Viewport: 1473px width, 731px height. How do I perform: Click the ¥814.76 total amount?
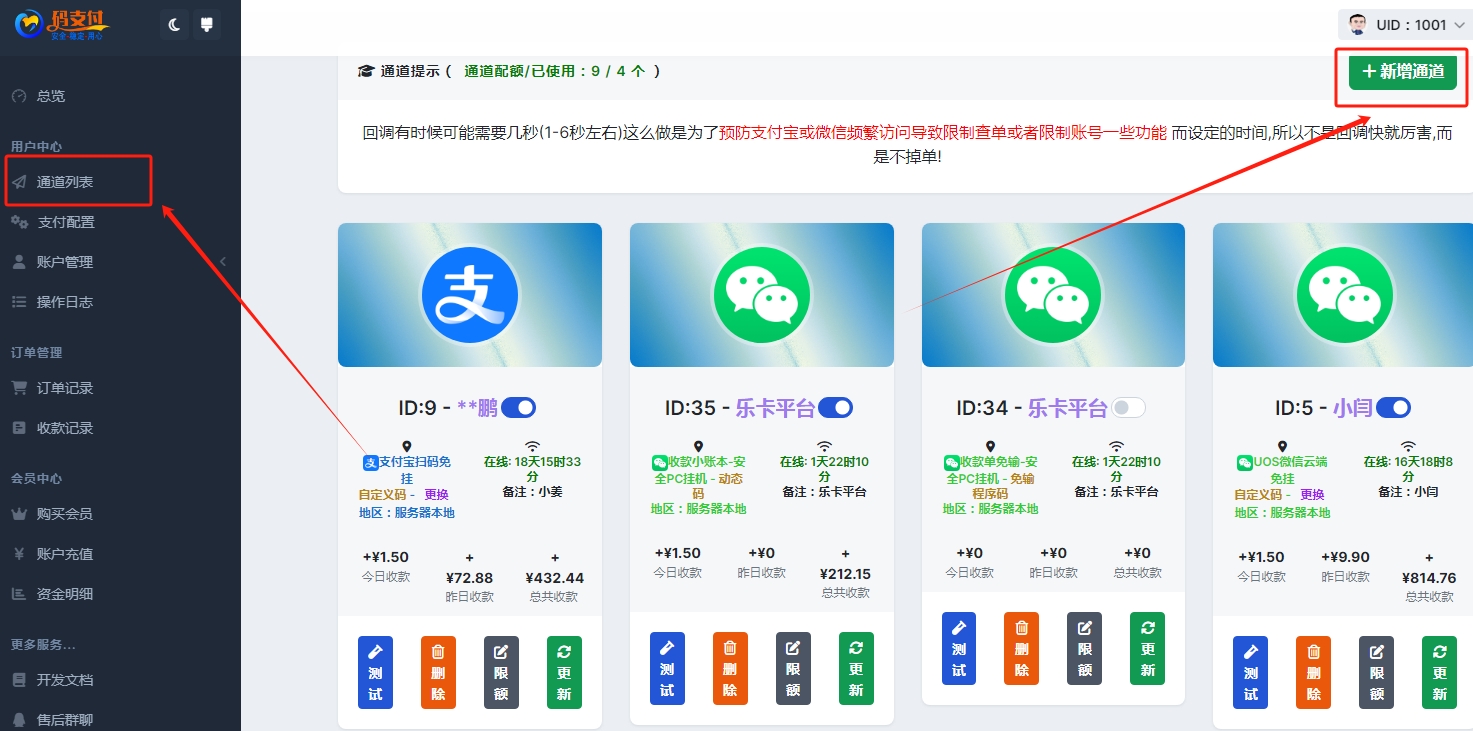click(1429, 578)
